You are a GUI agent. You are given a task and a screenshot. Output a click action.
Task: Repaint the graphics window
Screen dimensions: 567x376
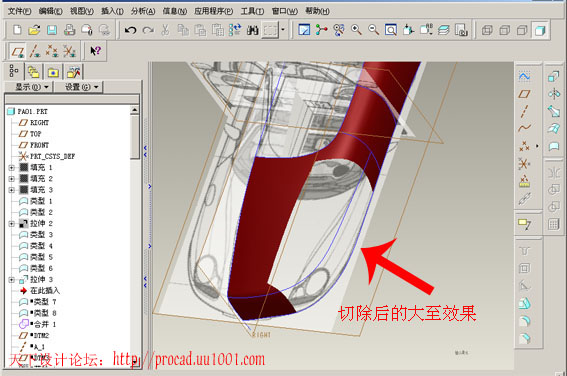click(304, 30)
